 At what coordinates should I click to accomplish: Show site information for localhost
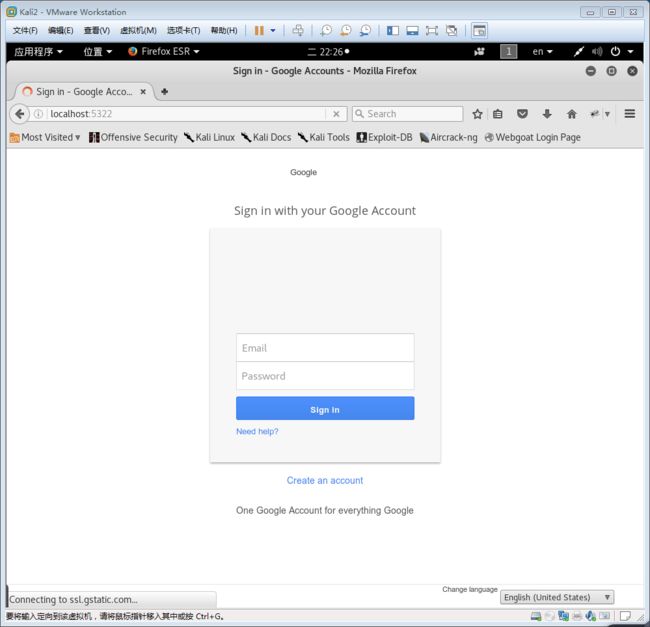38,114
